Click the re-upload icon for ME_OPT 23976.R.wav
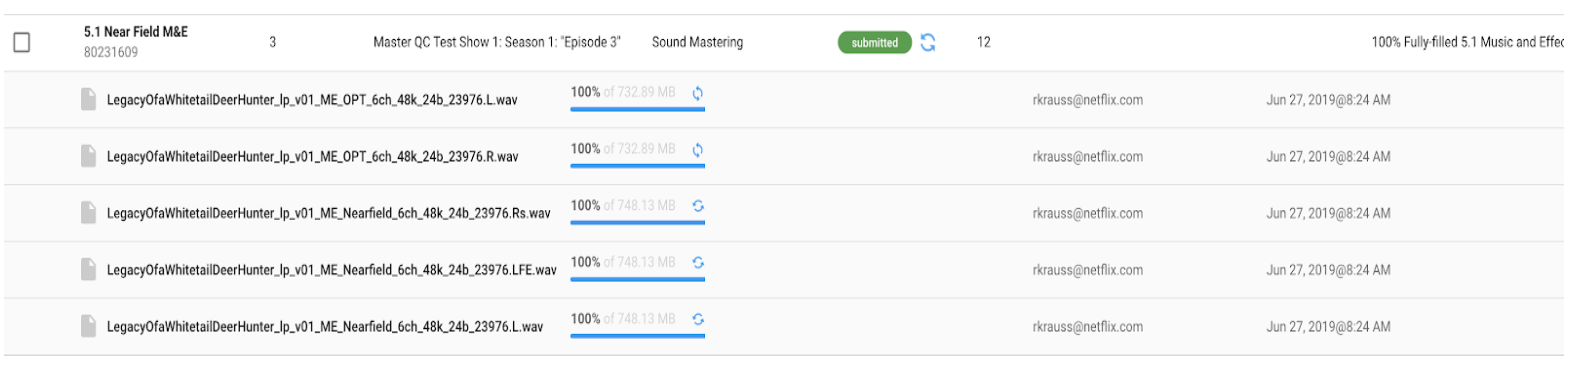The width and height of the screenshot is (1578, 372). point(698,150)
